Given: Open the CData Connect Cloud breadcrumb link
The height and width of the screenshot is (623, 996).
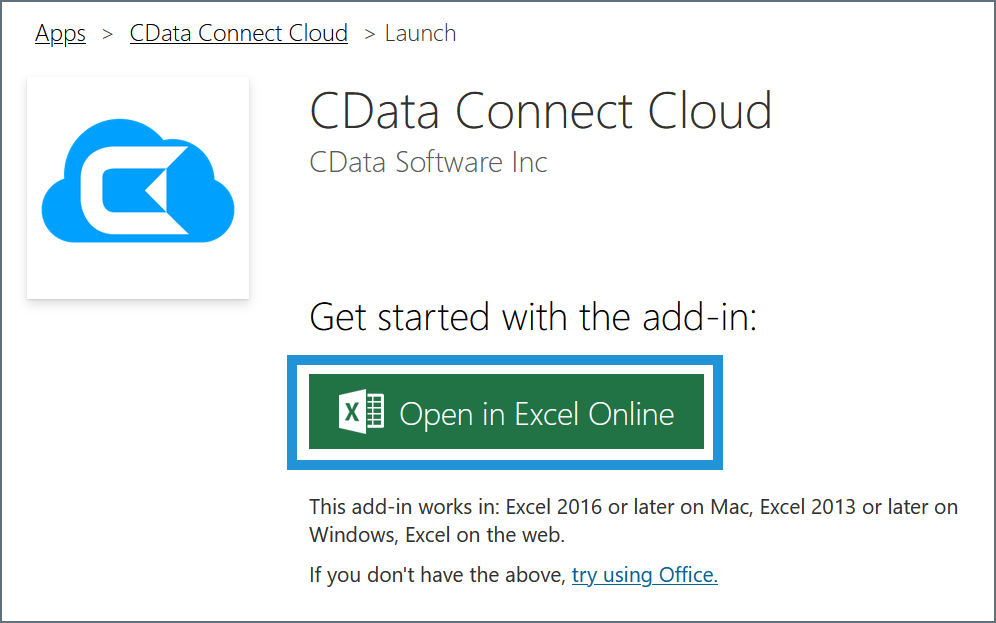Looking at the screenshot, I should [x=239, y=33].
